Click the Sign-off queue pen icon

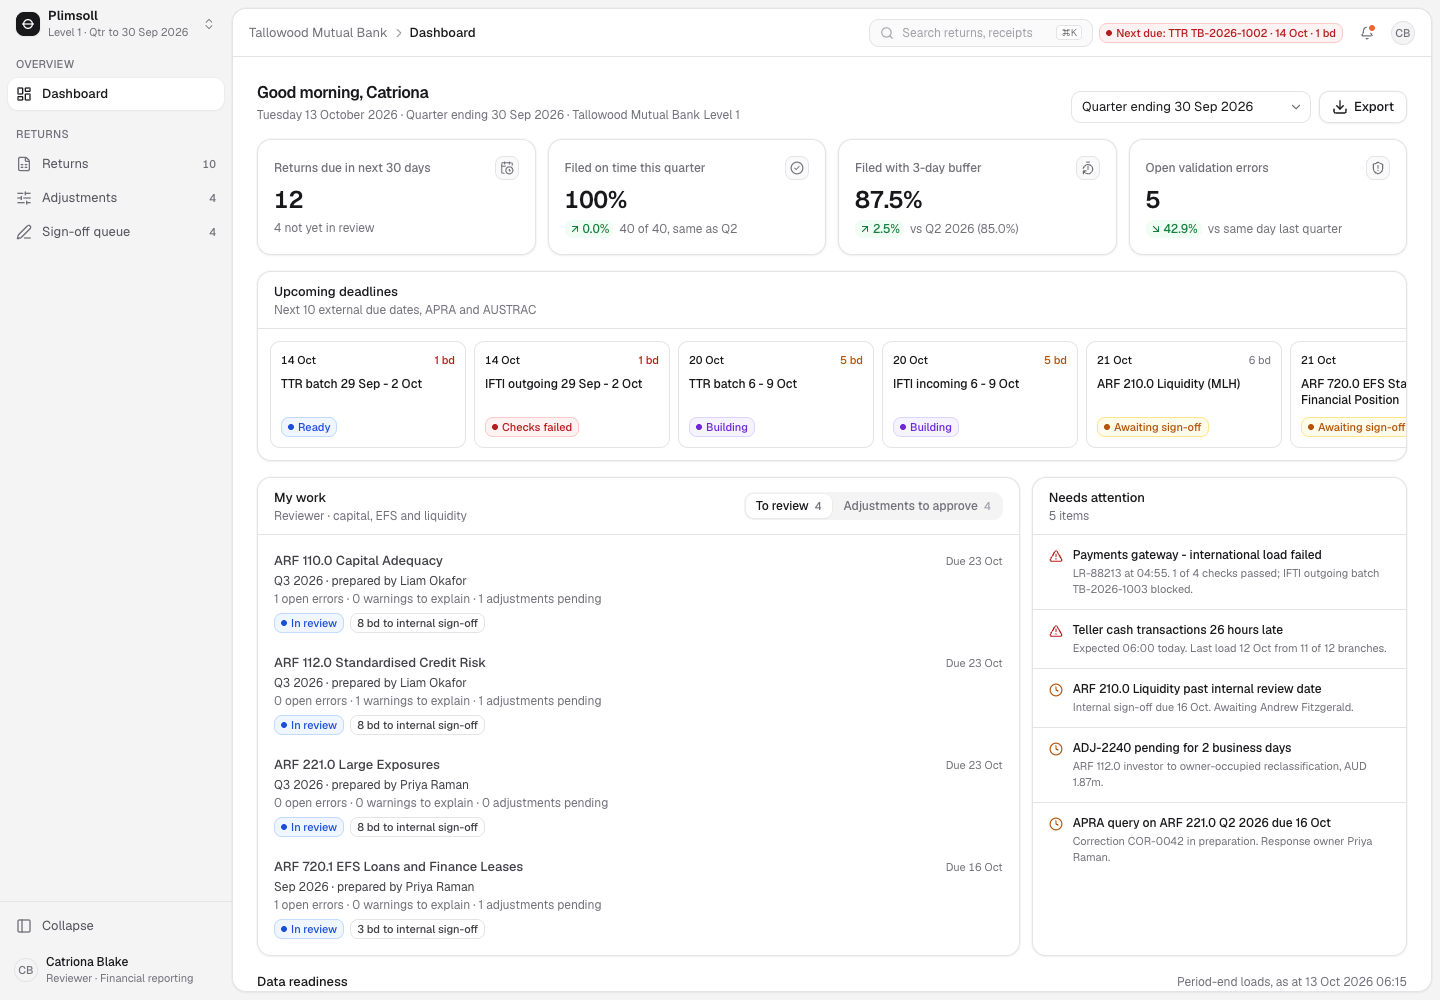point(24,232)
